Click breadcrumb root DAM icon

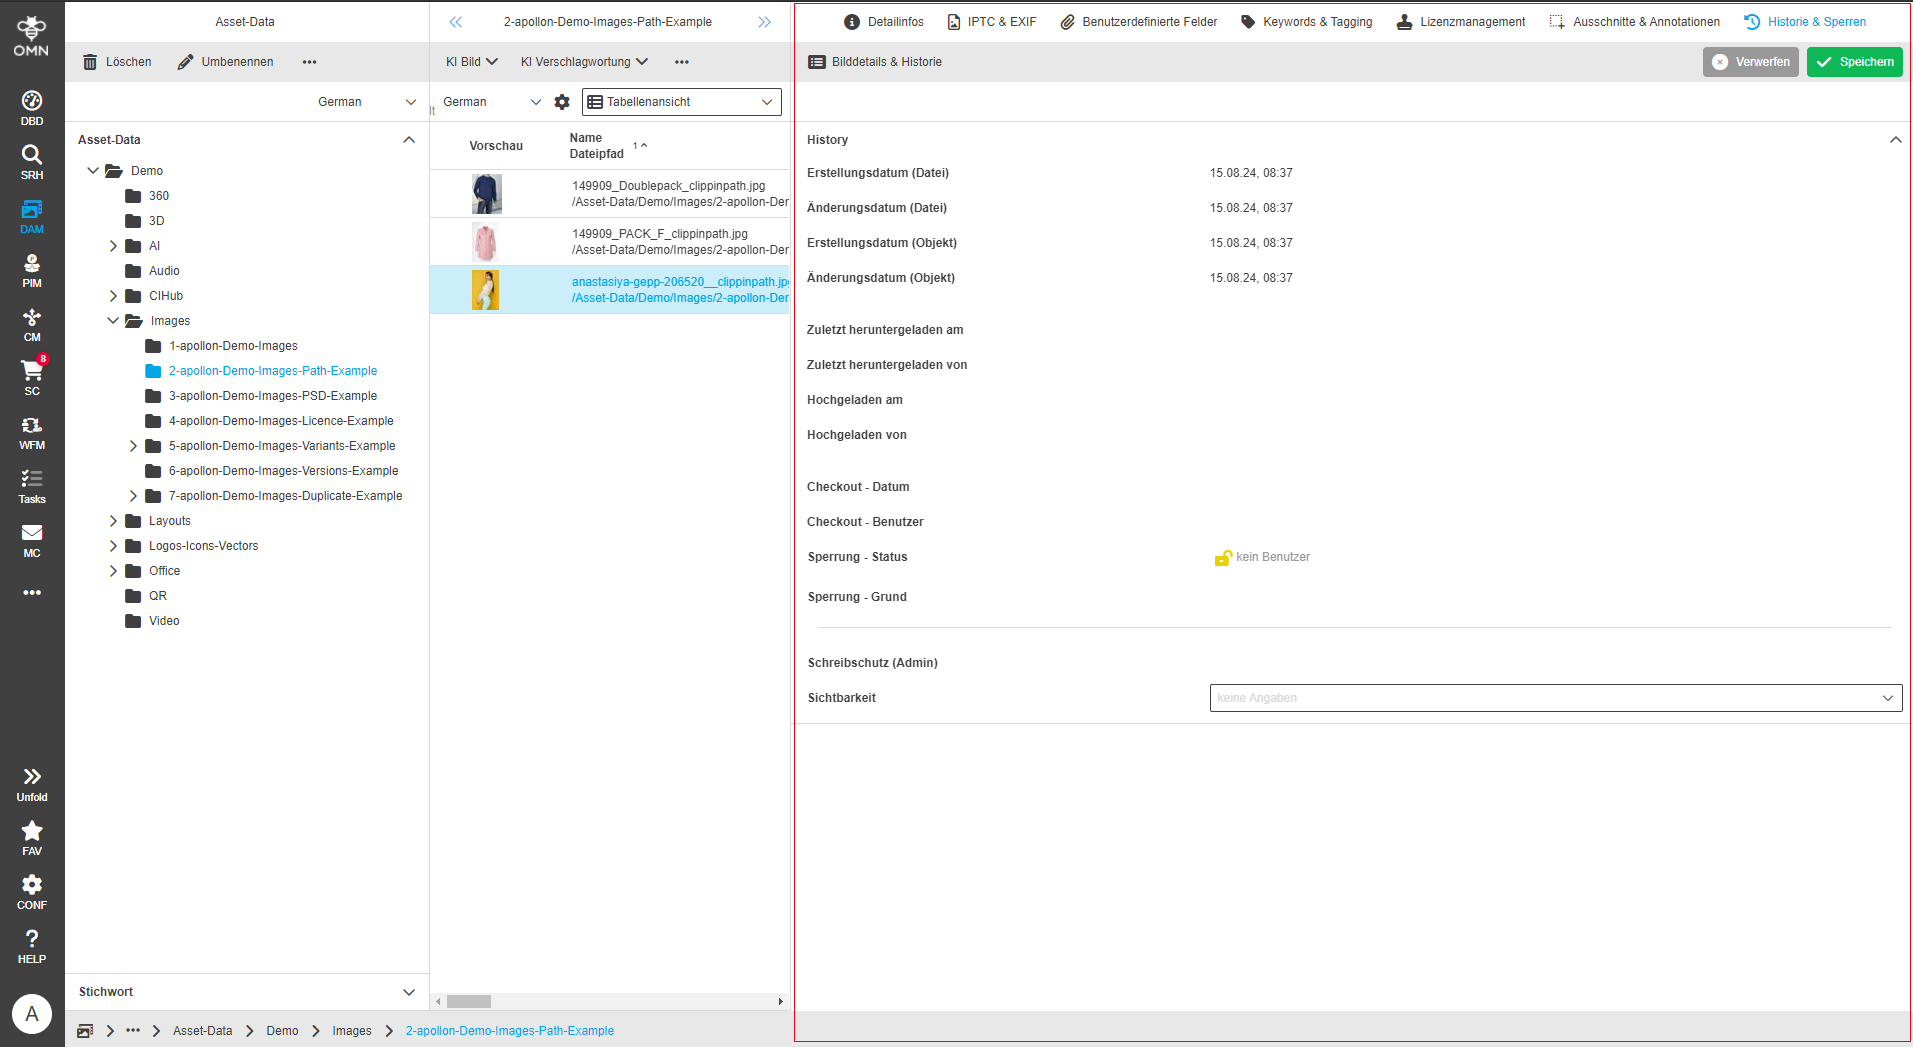[x=86, y=1031]
